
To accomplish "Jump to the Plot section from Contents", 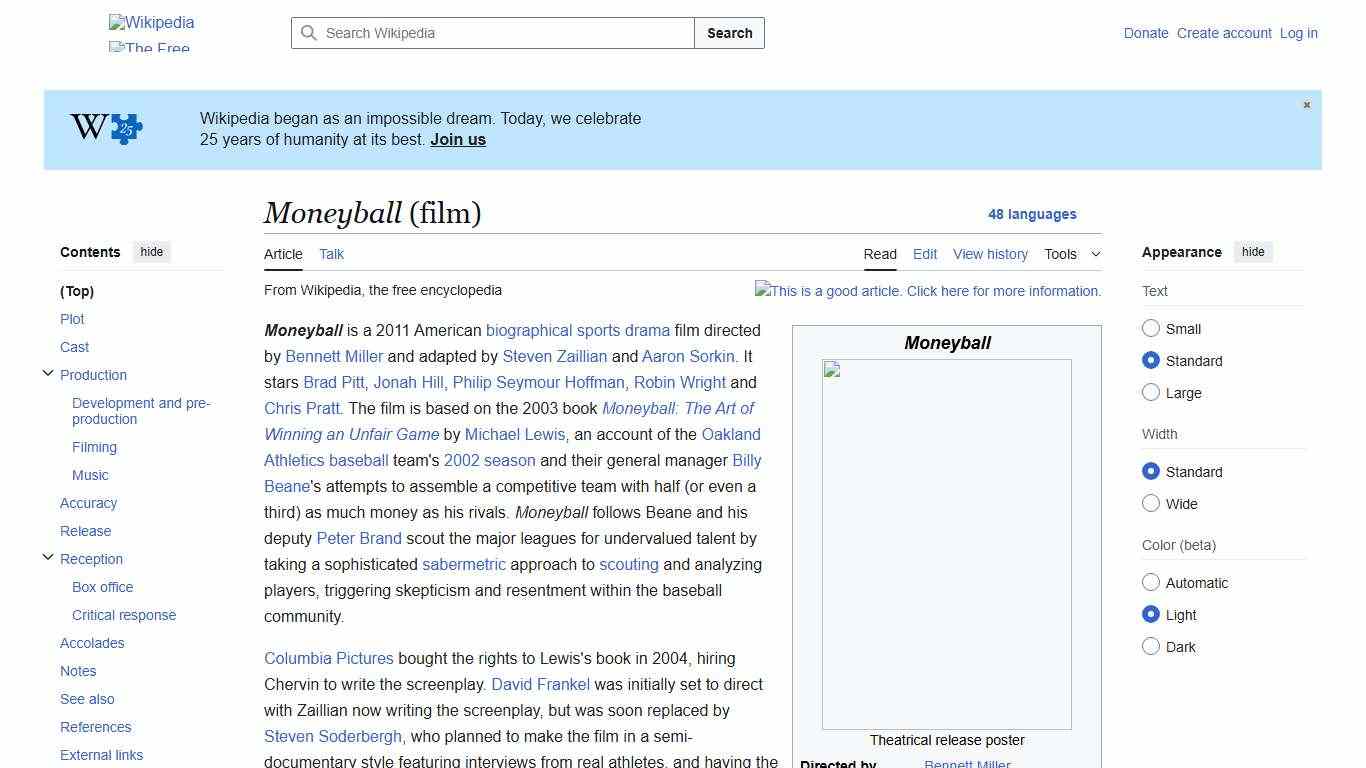I will pos(72,319).
